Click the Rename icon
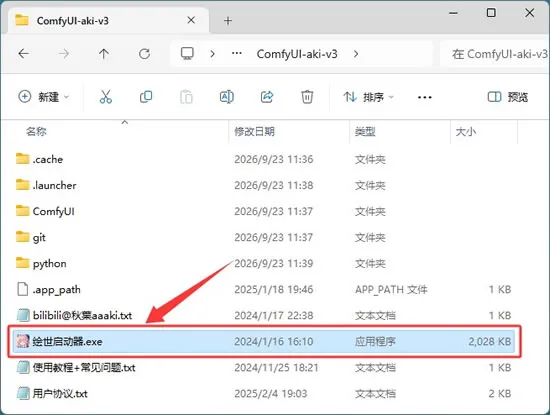 [227, 97]
